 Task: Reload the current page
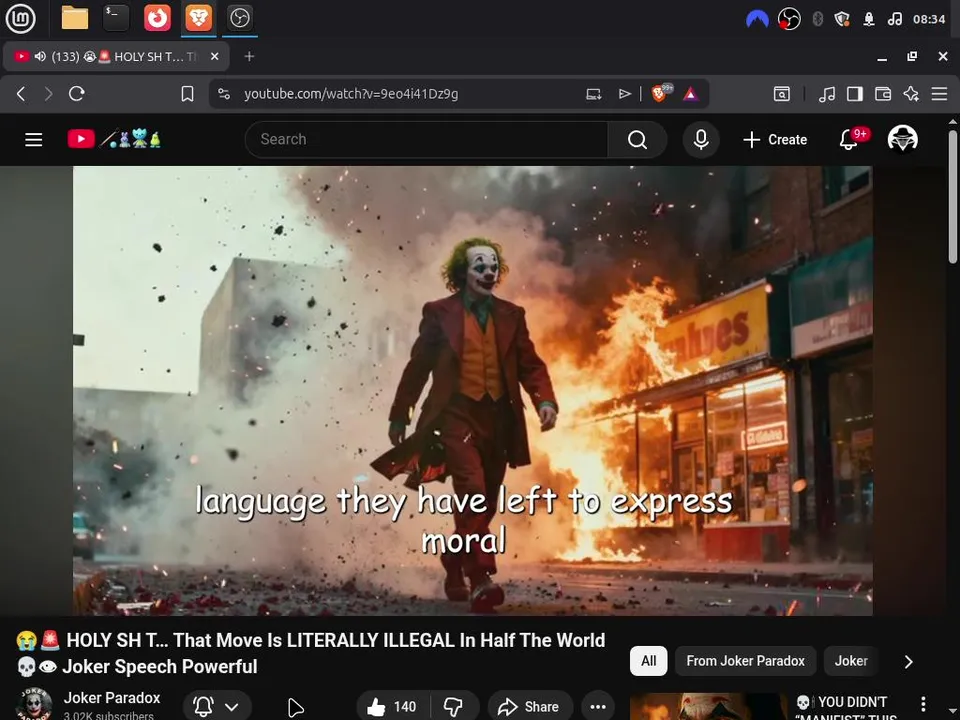(x=77, y=94)
